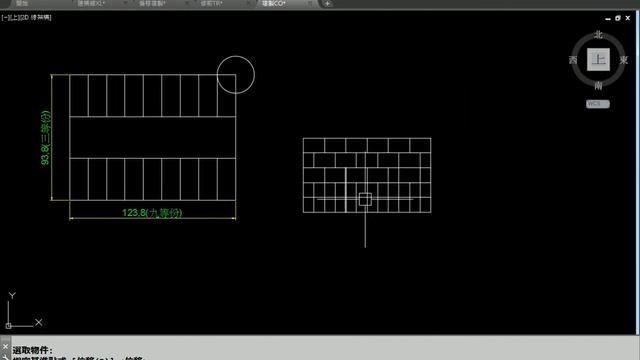The height and width of the screenshot is (360, 640).
Task: Open the 2D wireframe visual style menu
Action: coord(35,17)
